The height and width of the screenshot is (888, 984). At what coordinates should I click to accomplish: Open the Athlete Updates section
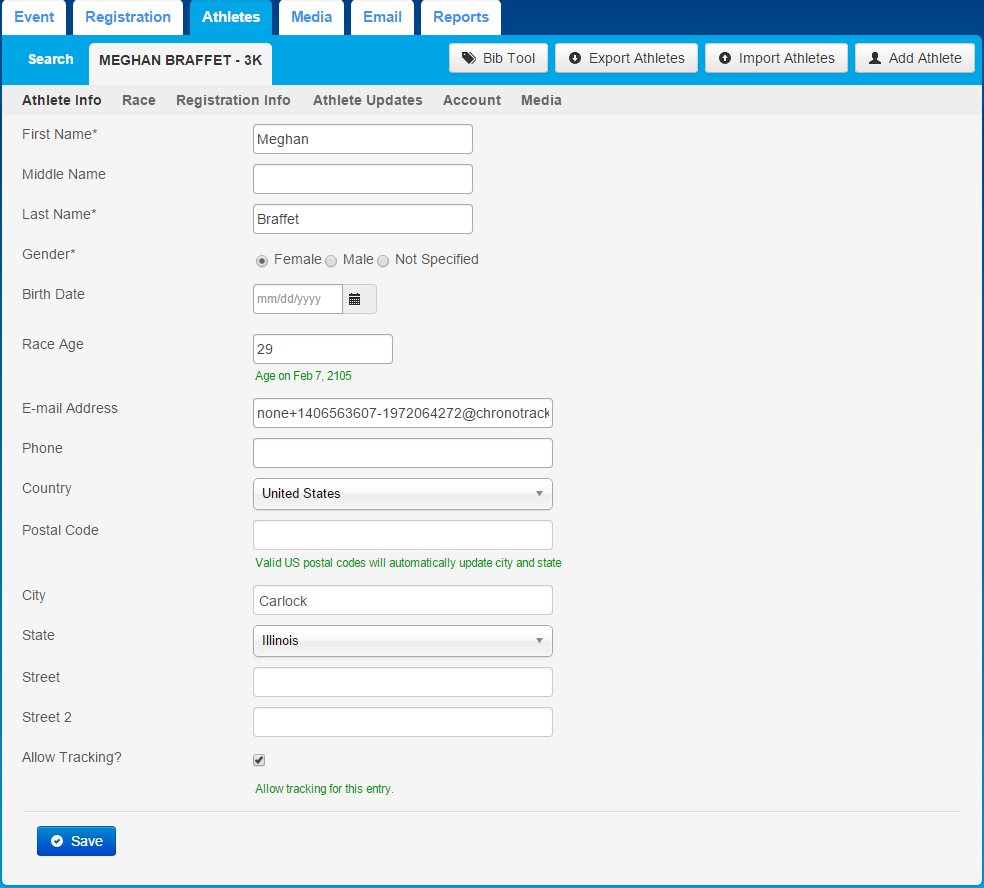pyautogui.click(x=368, y=100)
